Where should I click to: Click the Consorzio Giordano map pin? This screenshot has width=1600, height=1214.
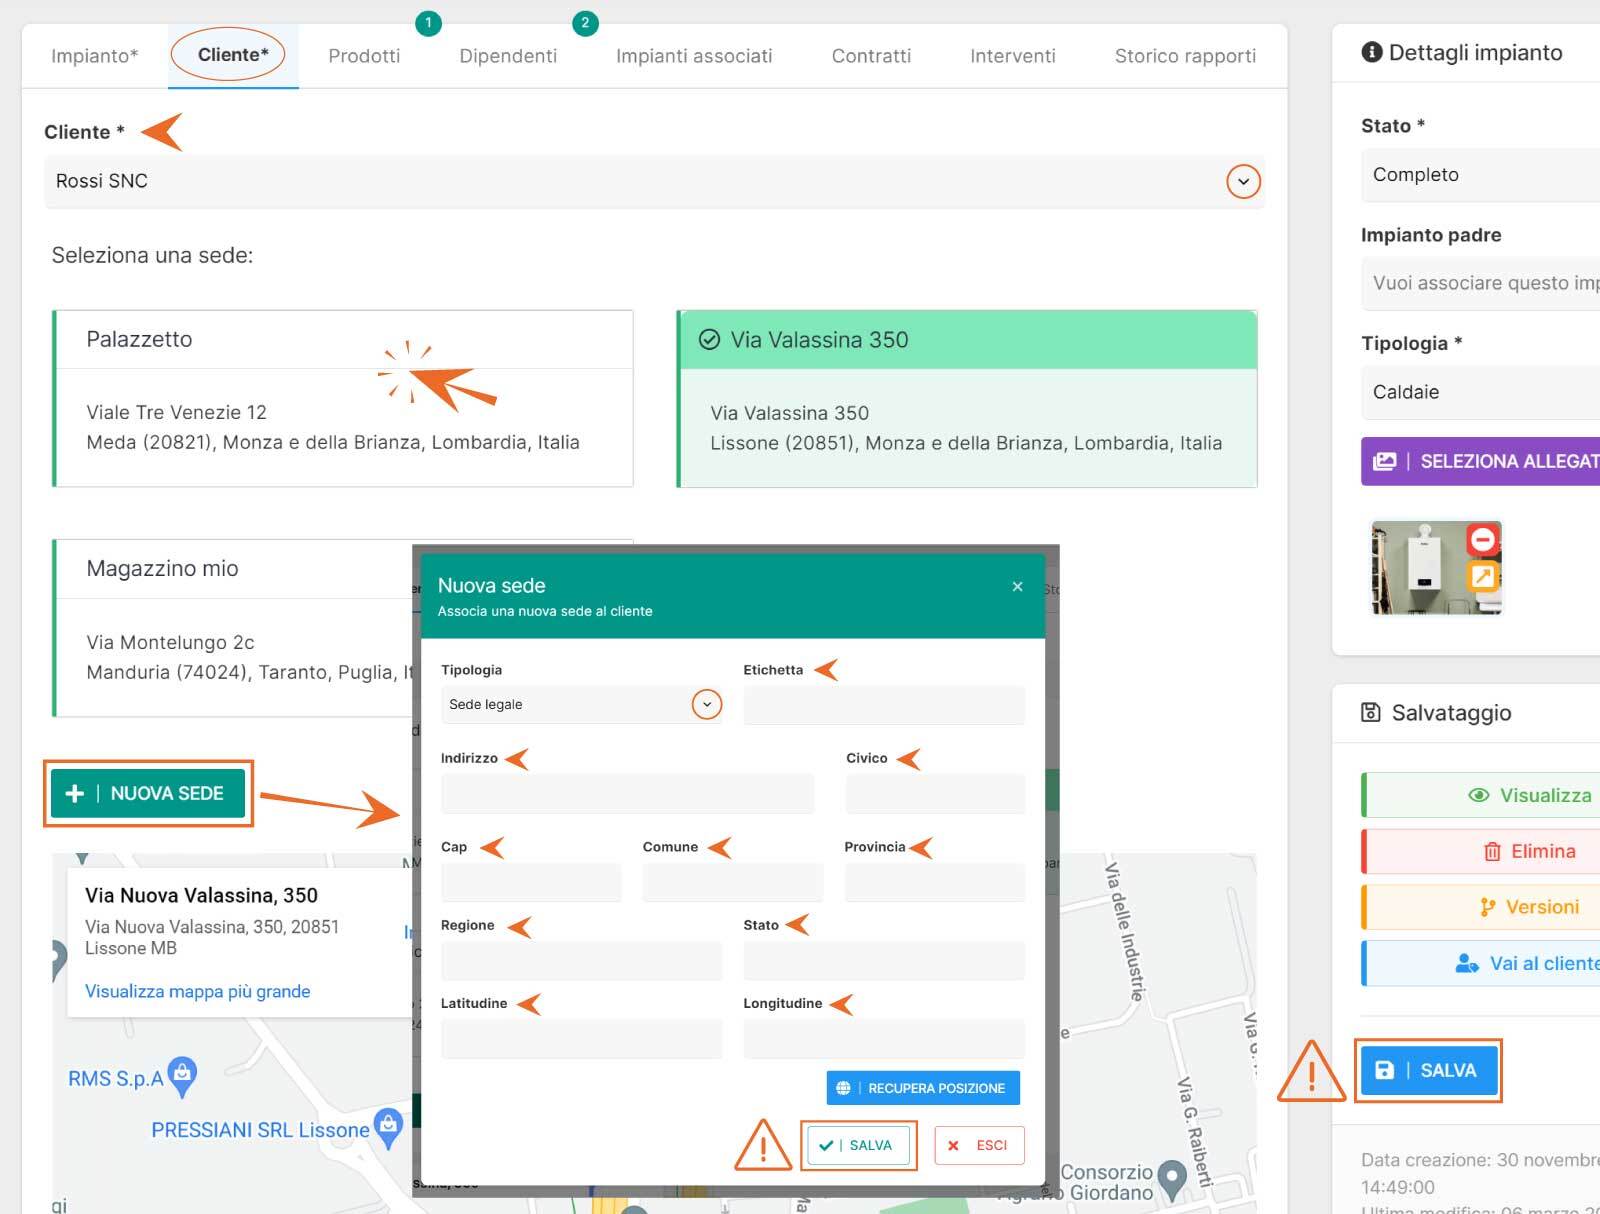point(1171,1180)
